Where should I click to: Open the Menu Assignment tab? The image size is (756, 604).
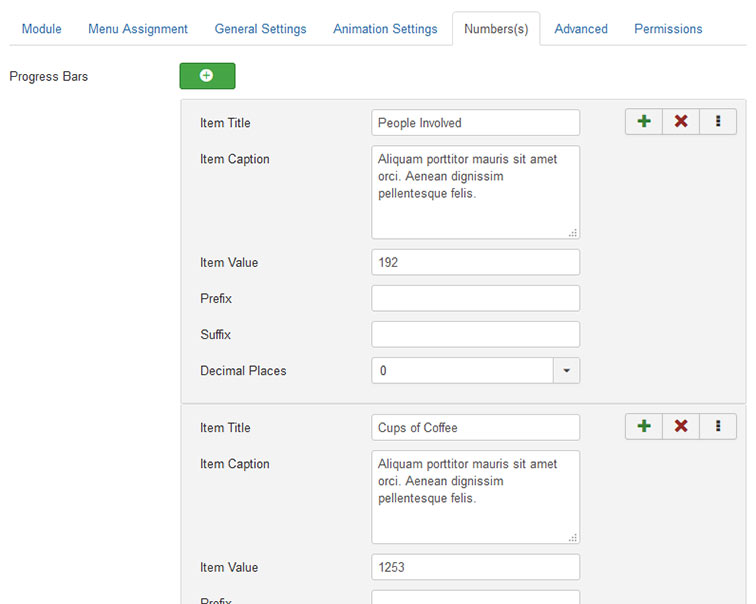(x=138, y=29)
